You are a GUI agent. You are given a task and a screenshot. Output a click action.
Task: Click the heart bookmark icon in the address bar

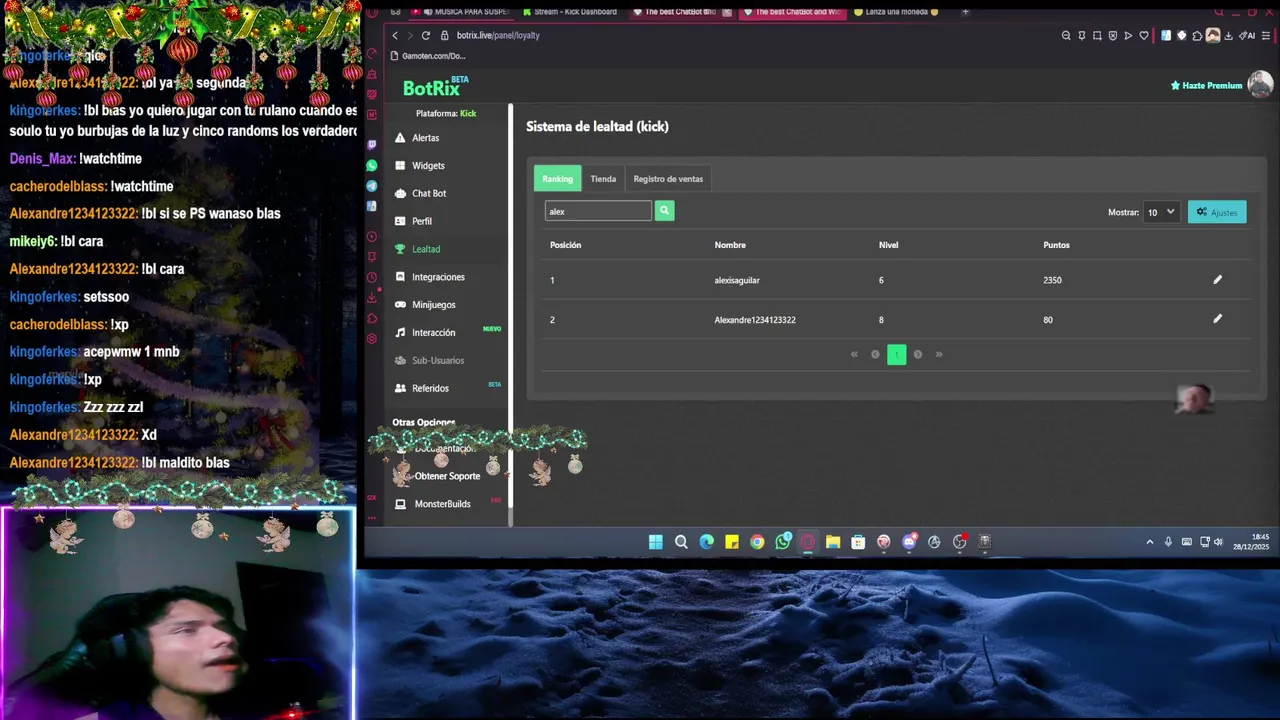tap(1144, 35)
